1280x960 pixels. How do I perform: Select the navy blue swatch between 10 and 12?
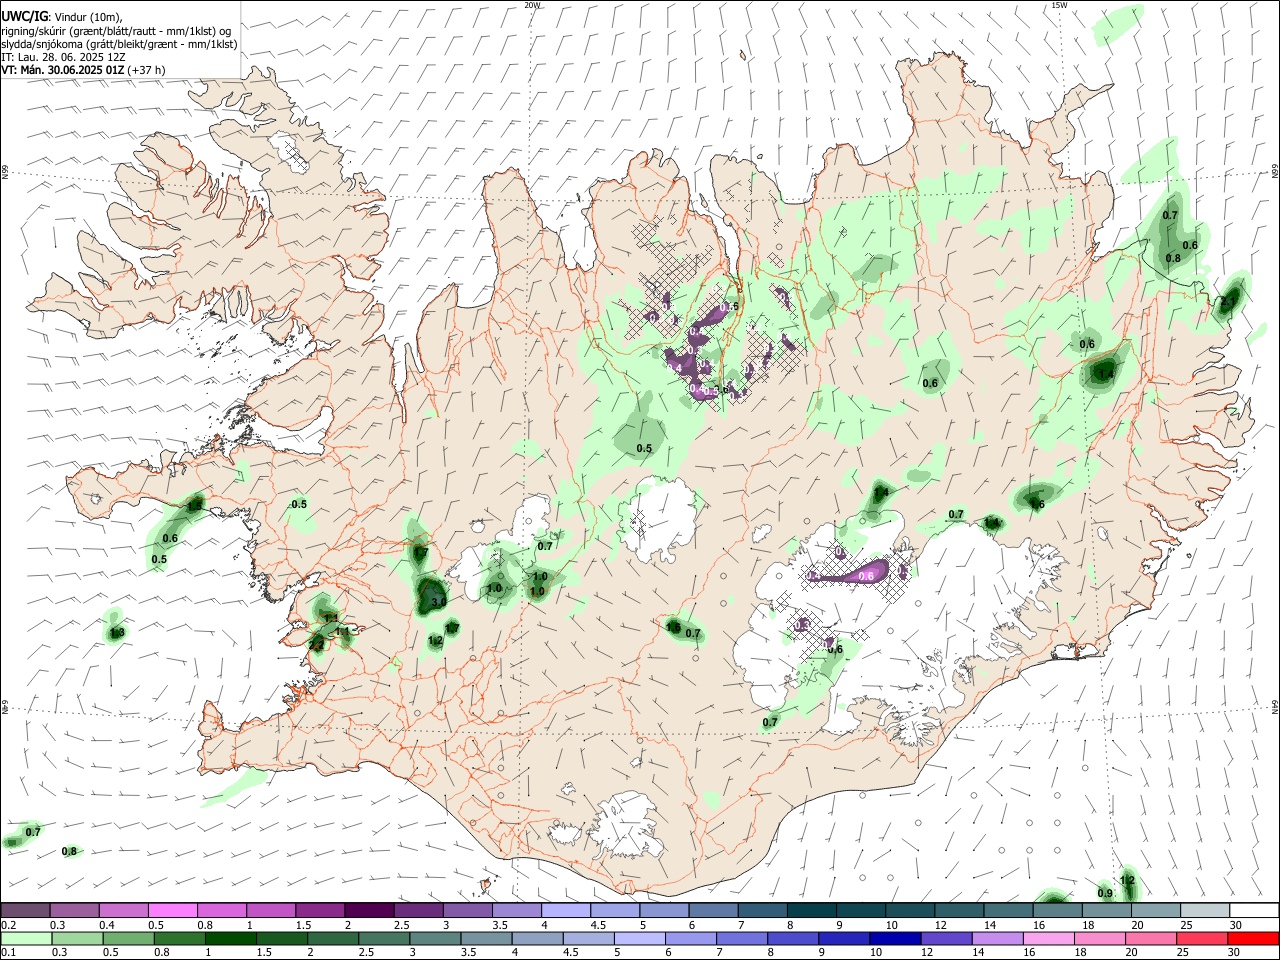(895, 938)
